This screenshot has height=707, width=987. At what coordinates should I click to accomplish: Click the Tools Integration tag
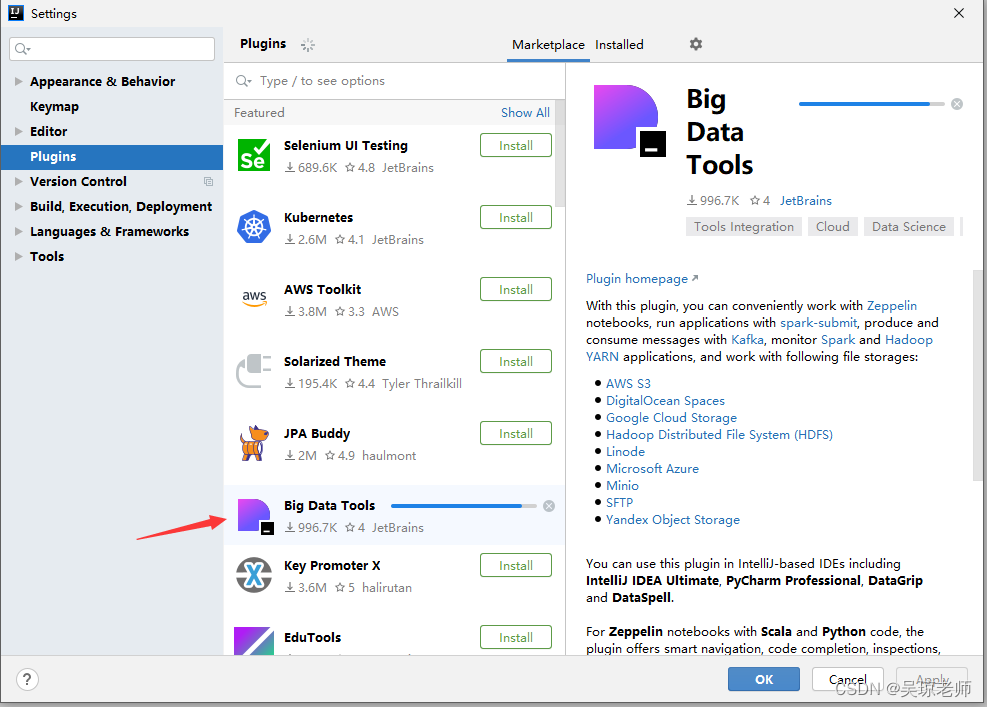point(743,227)
